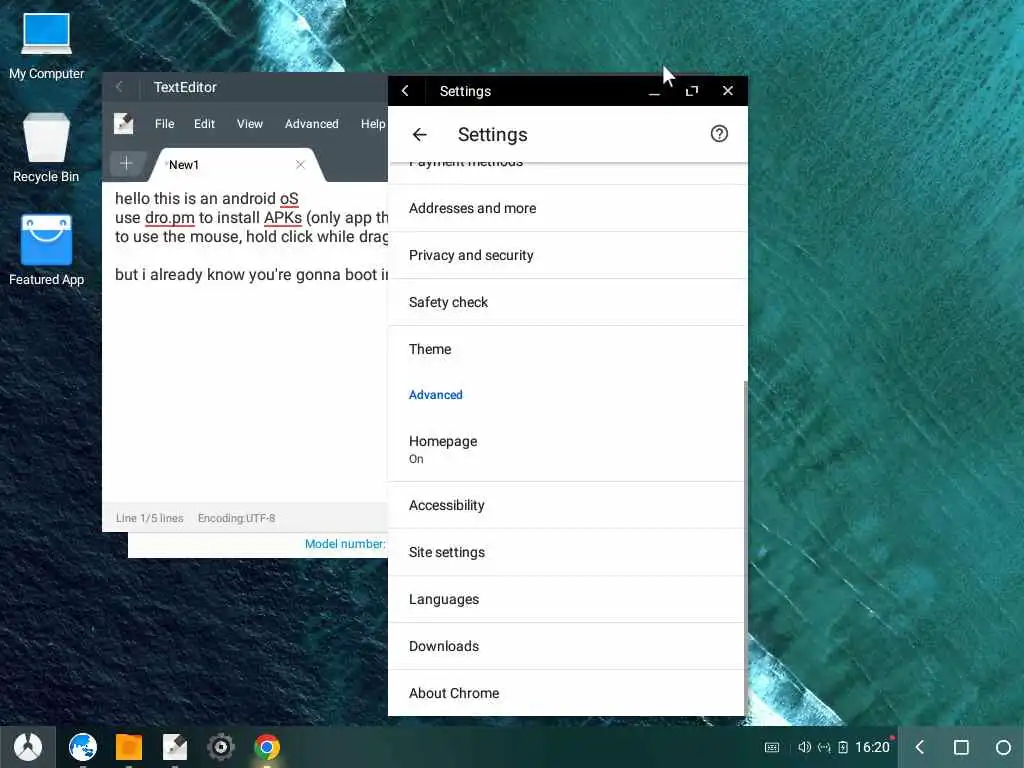Open the Edit menu in TextEditor

(204, 124)
